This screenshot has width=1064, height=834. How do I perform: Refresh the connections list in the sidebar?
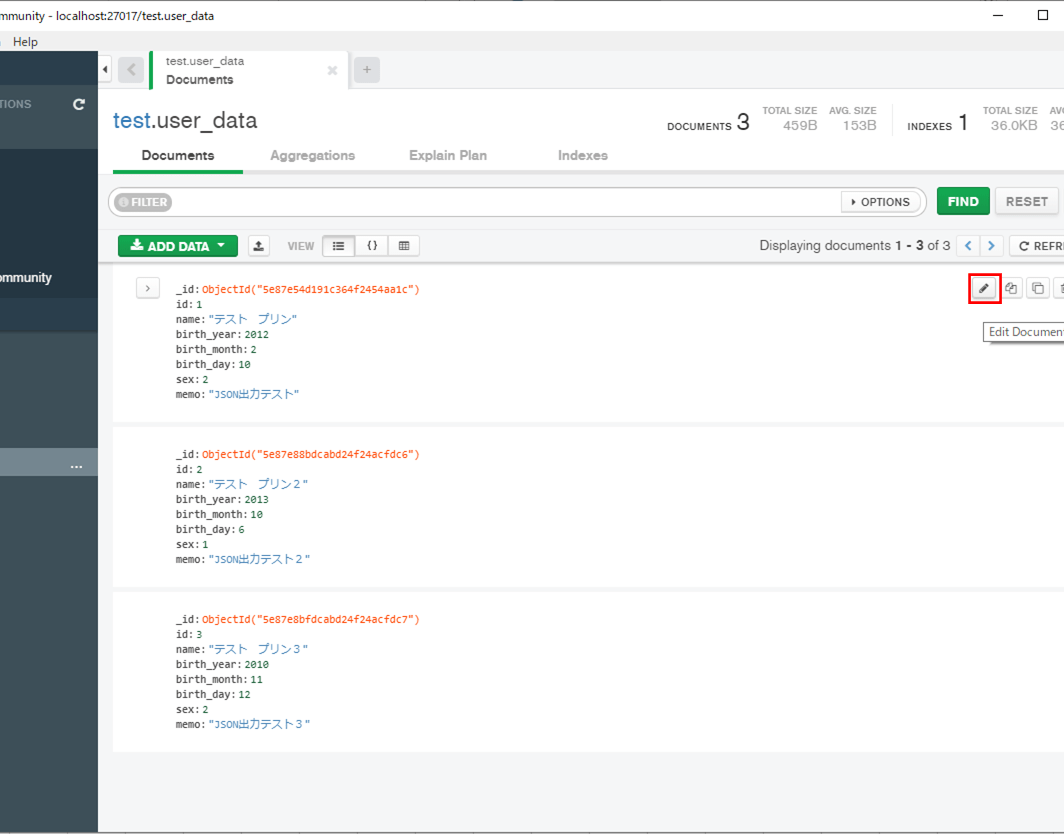tap(78, 103)
